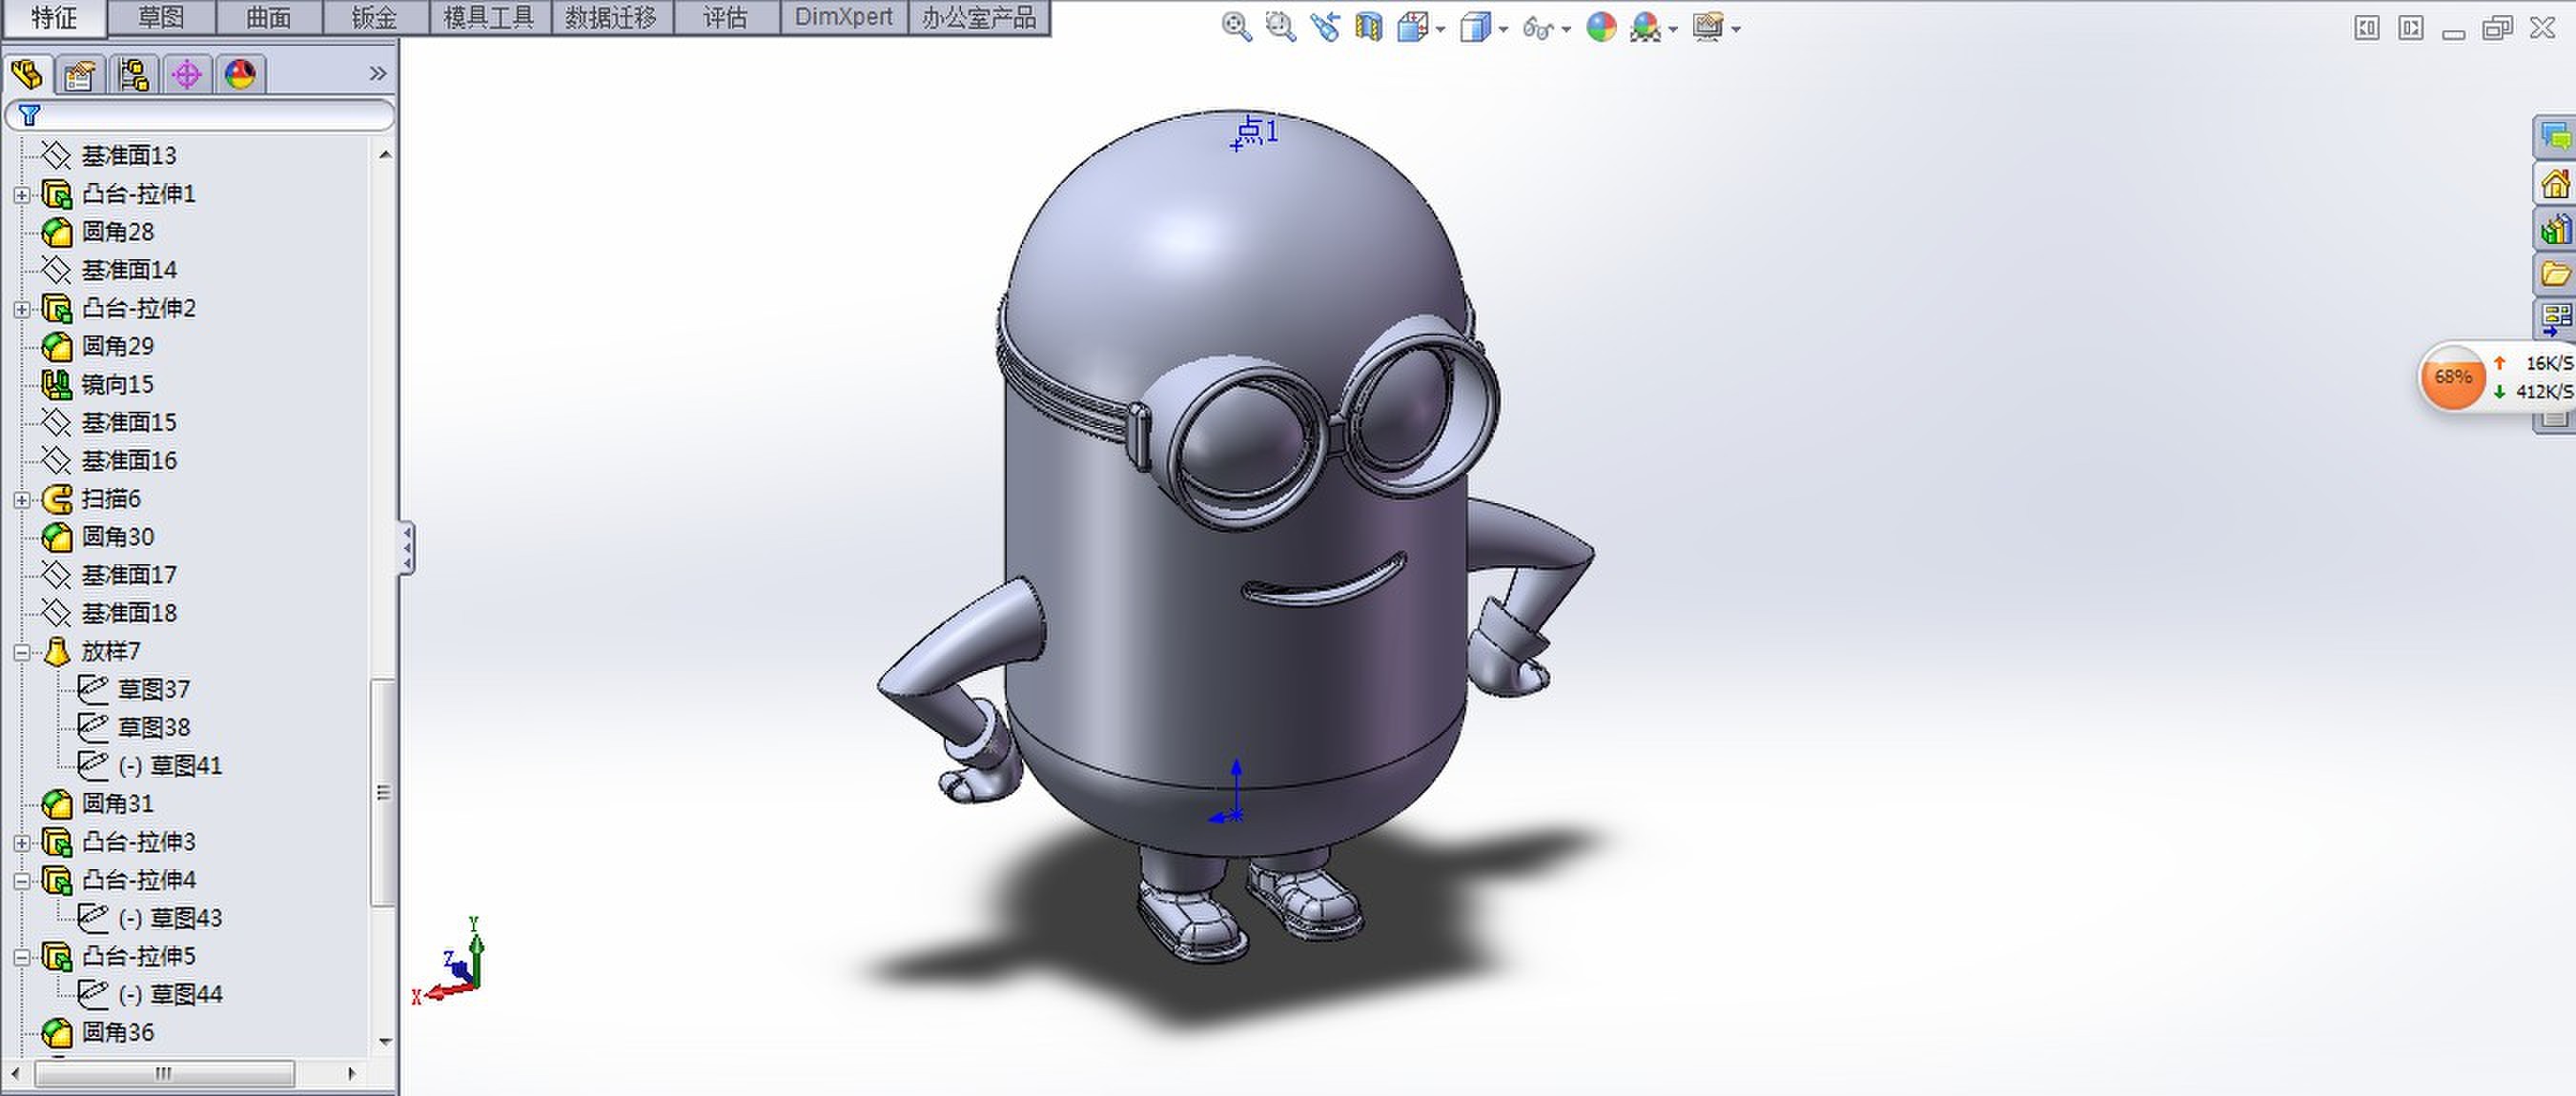Image resolution: width=2576 pixels, height=1096 pixels.
Task: Expand hidden manager tabs with double chevron
Action: click(x=377, y=74)
